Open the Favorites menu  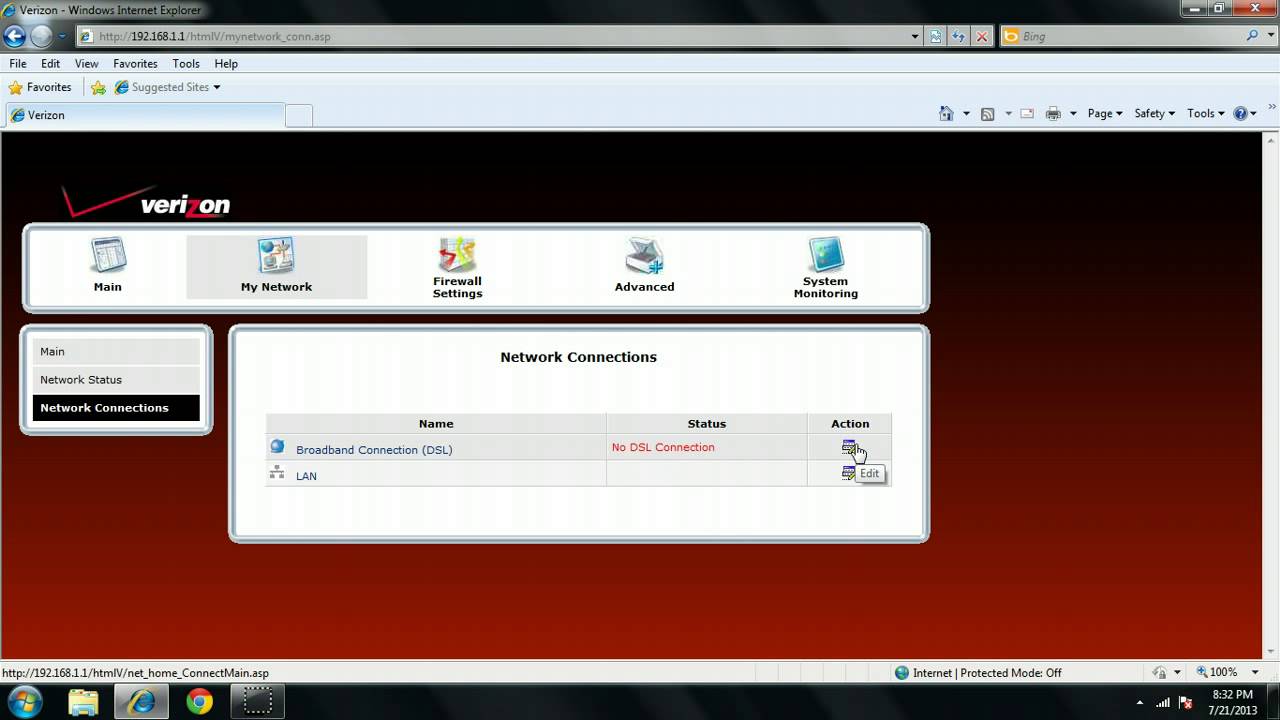[x=135, y=64]
